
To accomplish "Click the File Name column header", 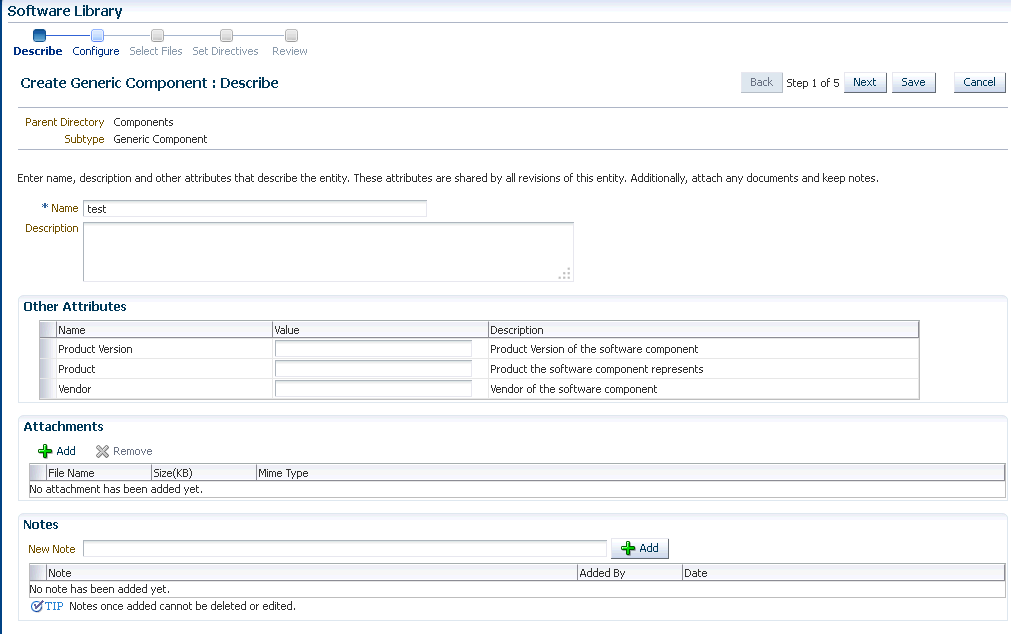I will coord(99,473).
